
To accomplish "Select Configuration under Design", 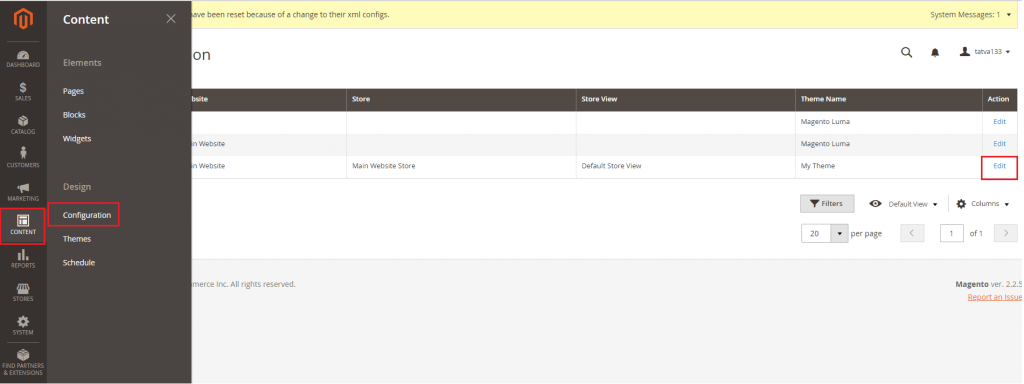I will point(87,215).
